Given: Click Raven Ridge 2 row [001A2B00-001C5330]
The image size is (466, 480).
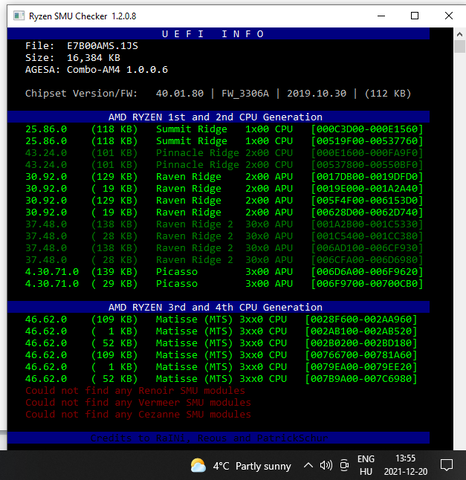Looking at the screenshot, I should 224,224.
